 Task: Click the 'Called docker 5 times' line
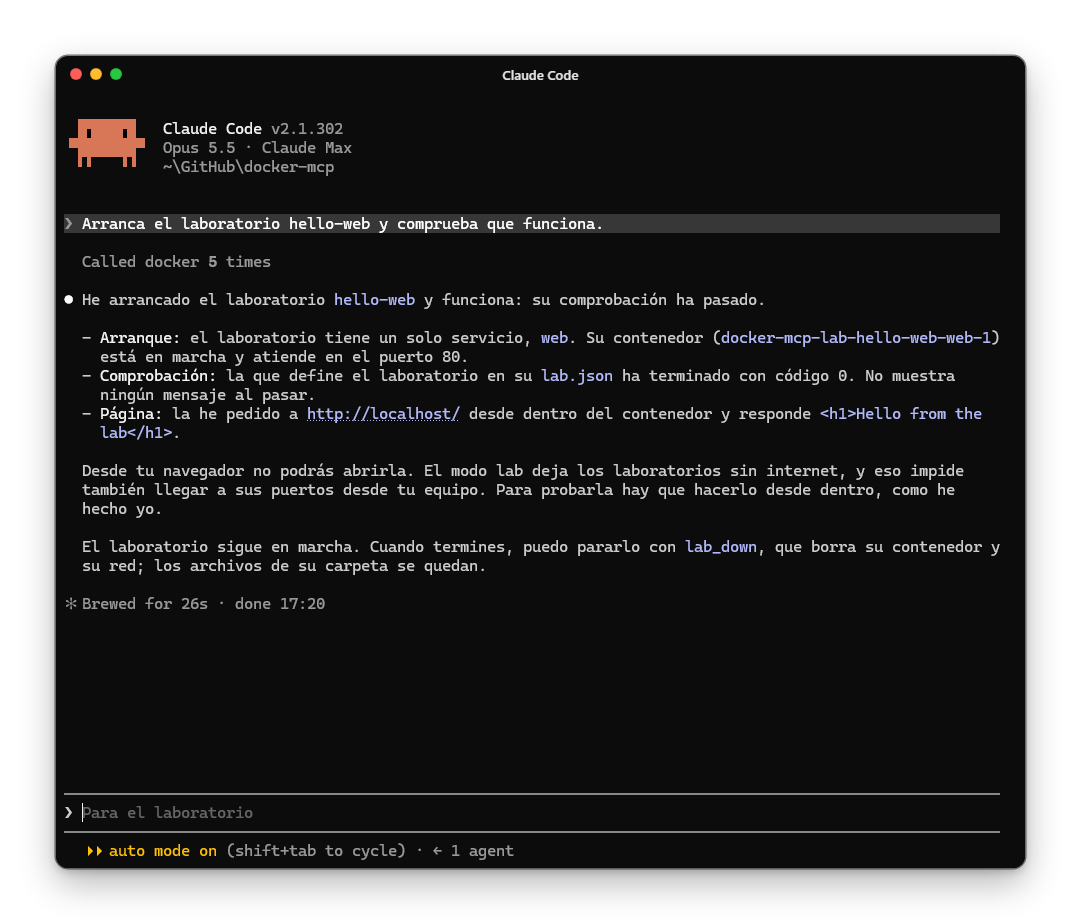coord(176,262)
